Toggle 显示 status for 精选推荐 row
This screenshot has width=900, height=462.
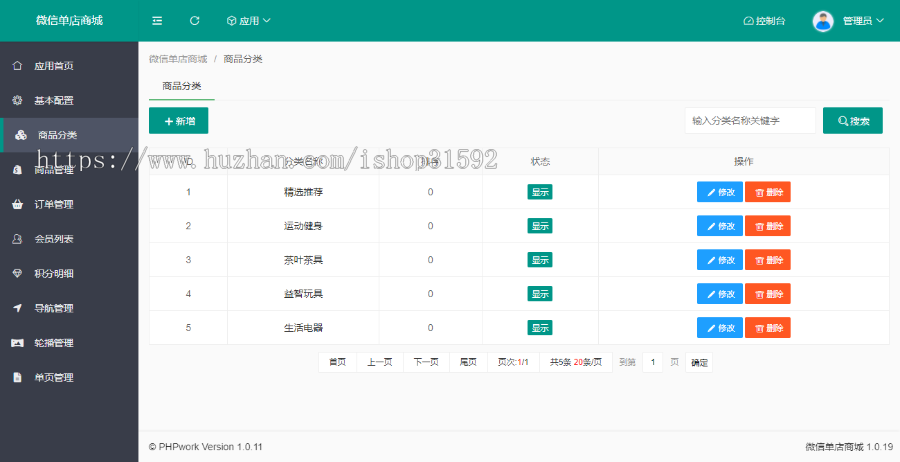click(x=540, y=192)
